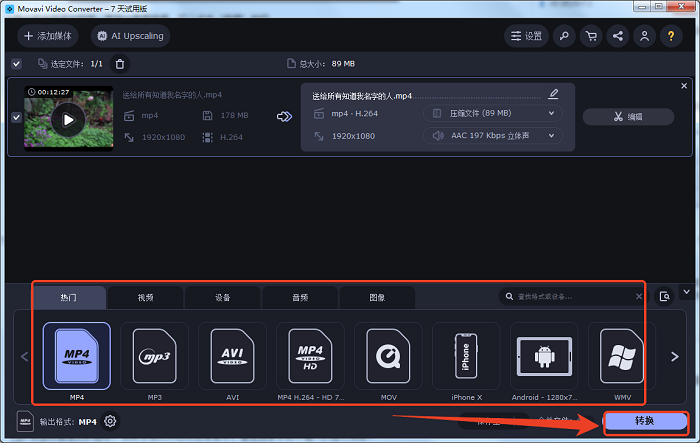Click the yellow help question mark icon

tap(671, 36)
